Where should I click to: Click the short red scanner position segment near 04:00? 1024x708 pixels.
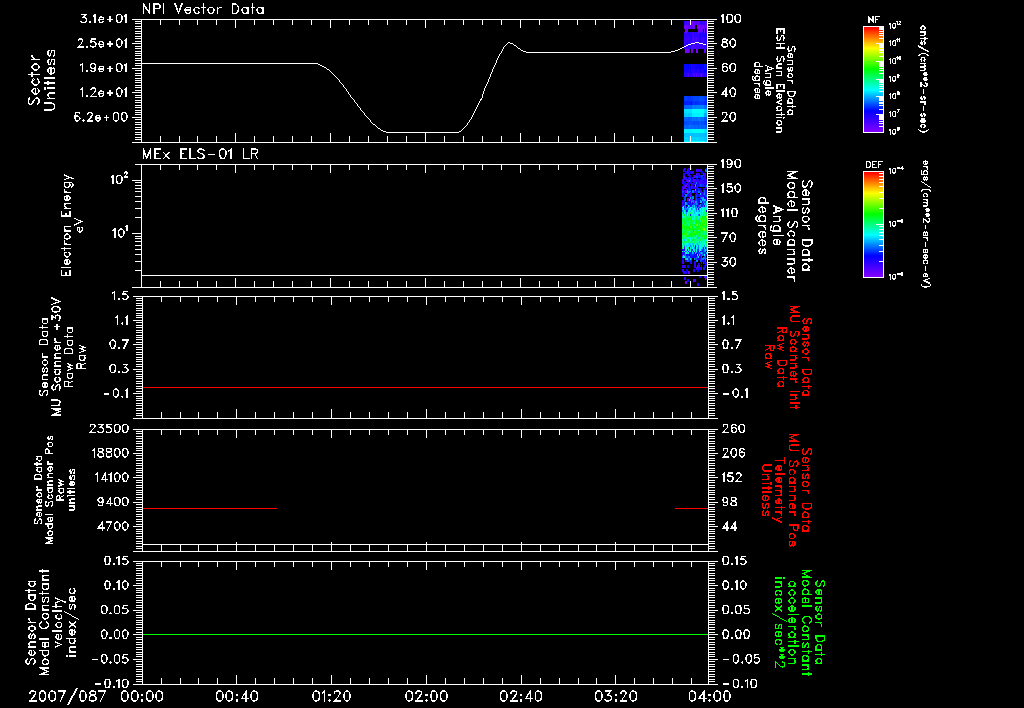point(692,508)
